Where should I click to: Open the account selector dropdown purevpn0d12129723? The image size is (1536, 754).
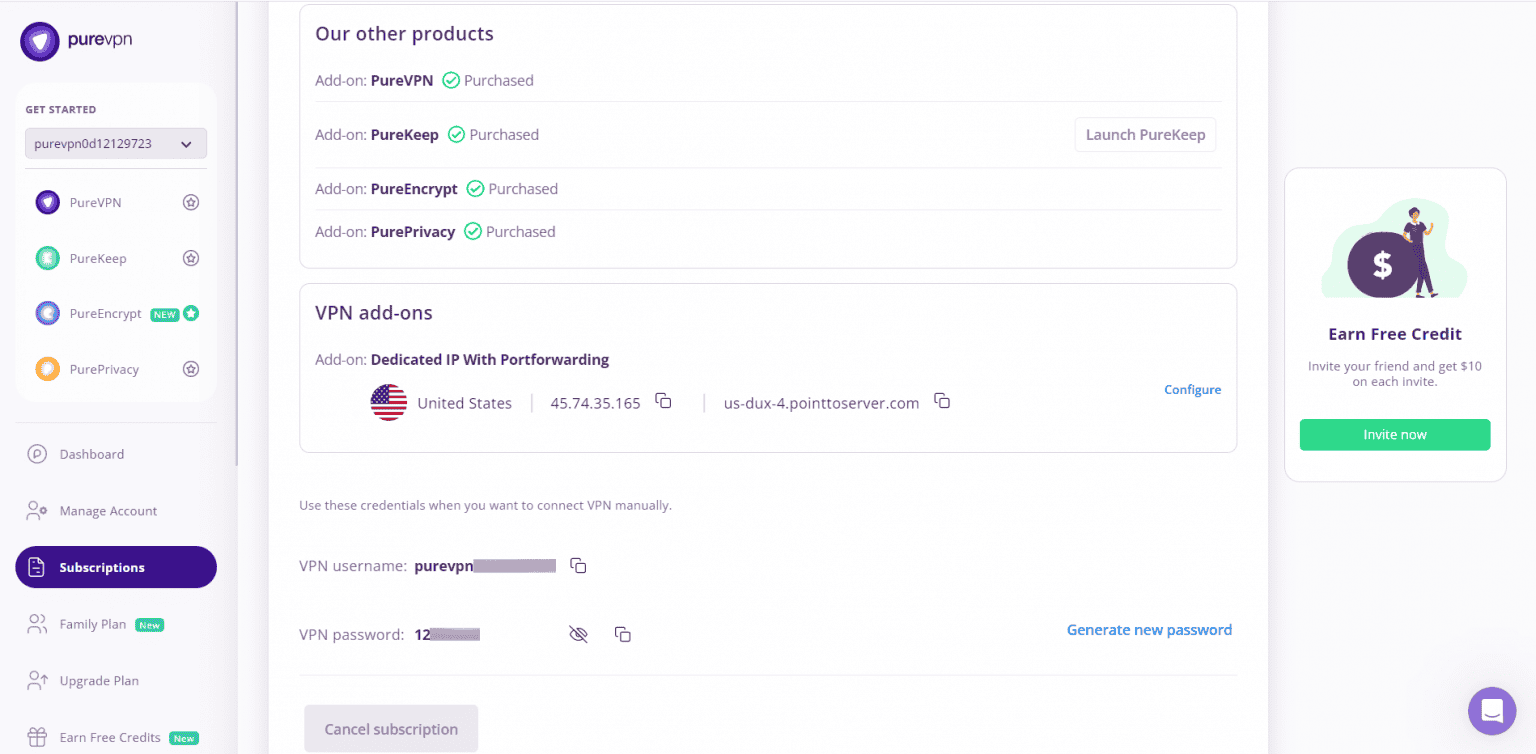pyautogui.click(x=116, y=143)
